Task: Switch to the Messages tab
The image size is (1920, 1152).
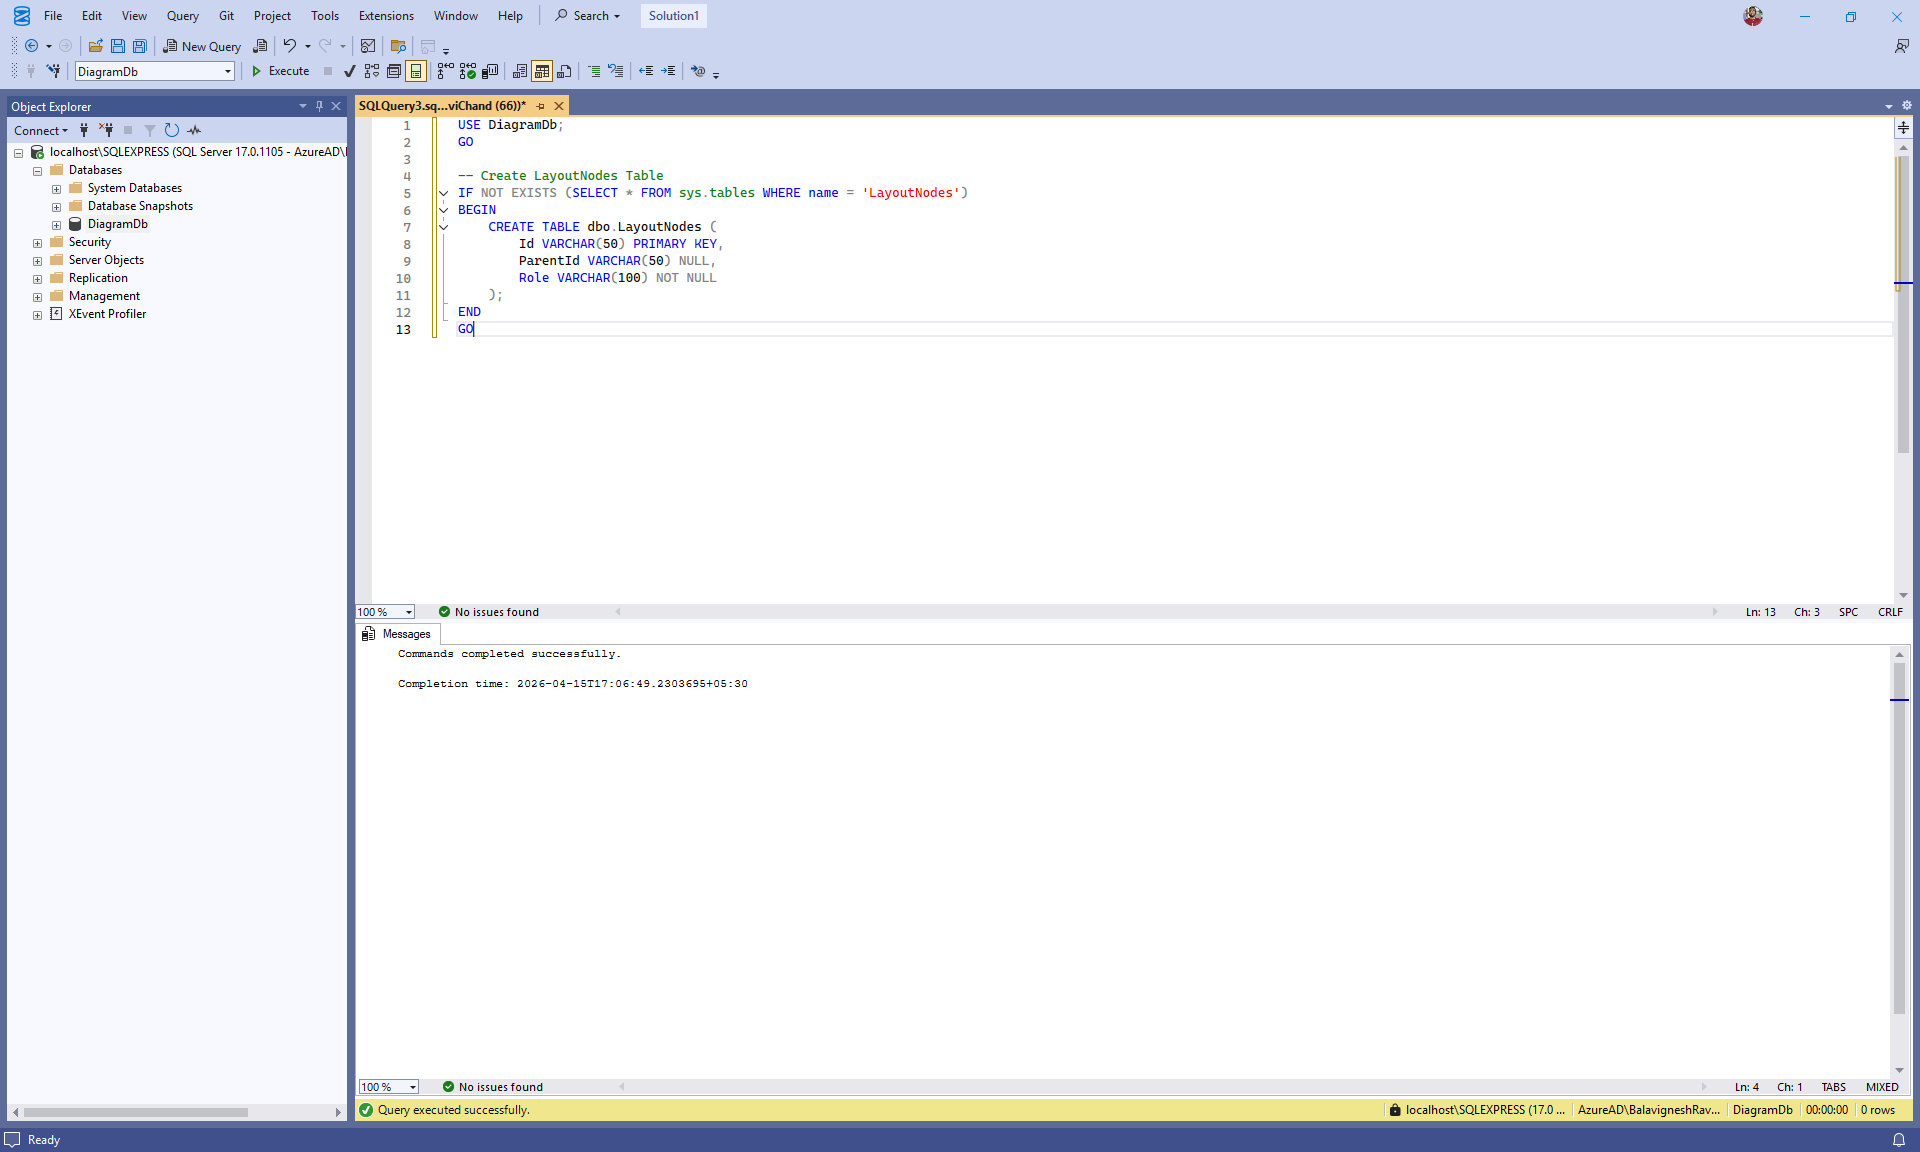Action: (x=397, y=634)
